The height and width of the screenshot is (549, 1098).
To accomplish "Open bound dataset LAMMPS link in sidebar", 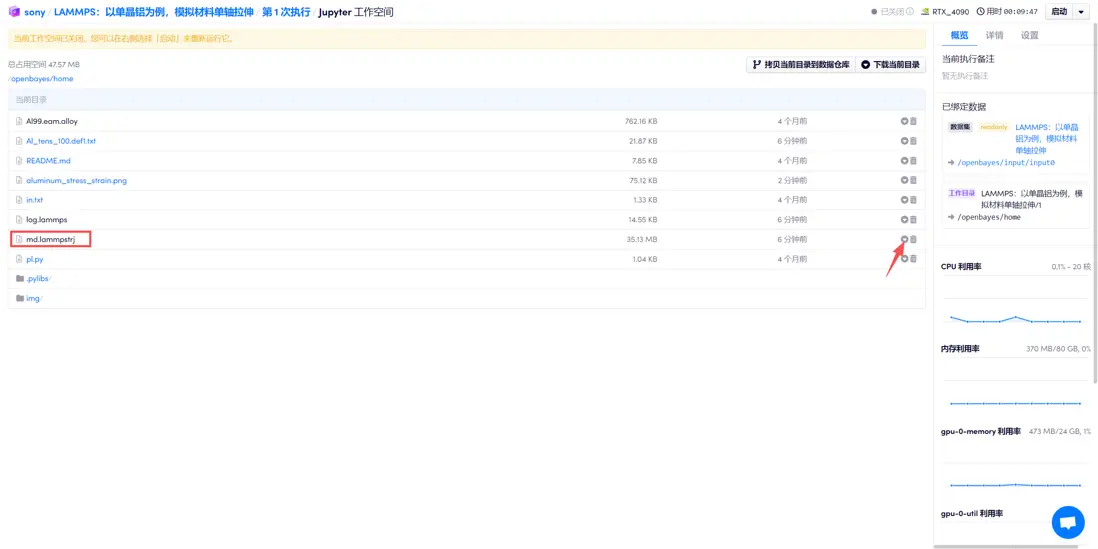I will pos(1046,139).
